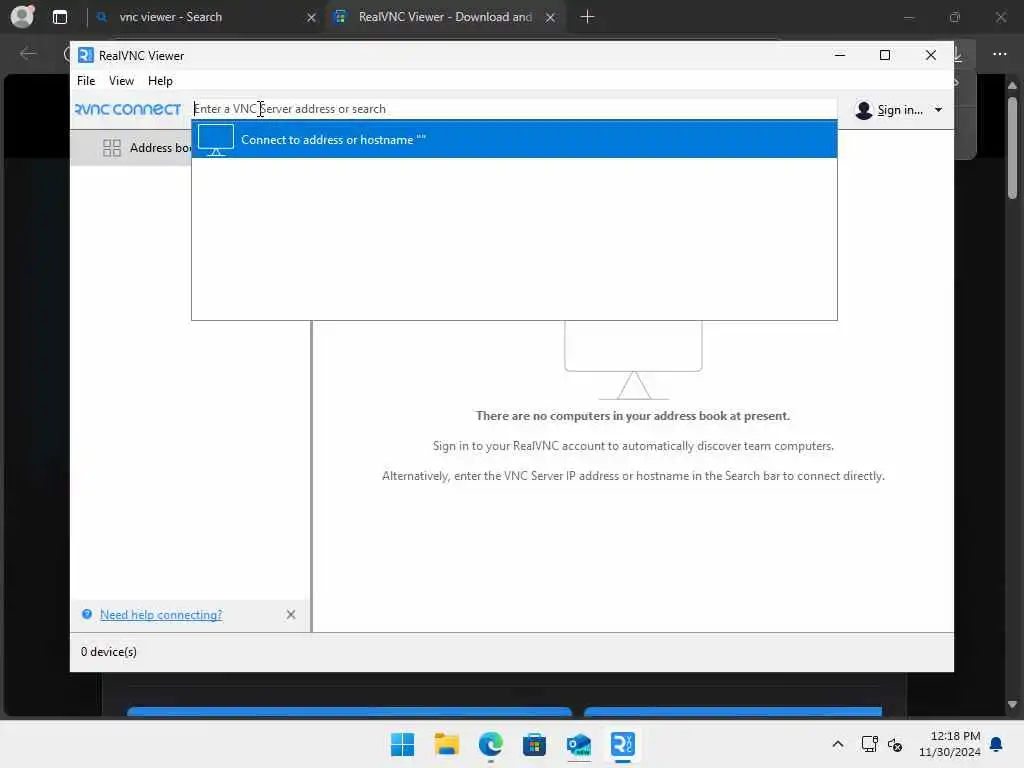Open a new browser tab
The height and width of the screenshot is (768, 1024).
pos(587,17)
